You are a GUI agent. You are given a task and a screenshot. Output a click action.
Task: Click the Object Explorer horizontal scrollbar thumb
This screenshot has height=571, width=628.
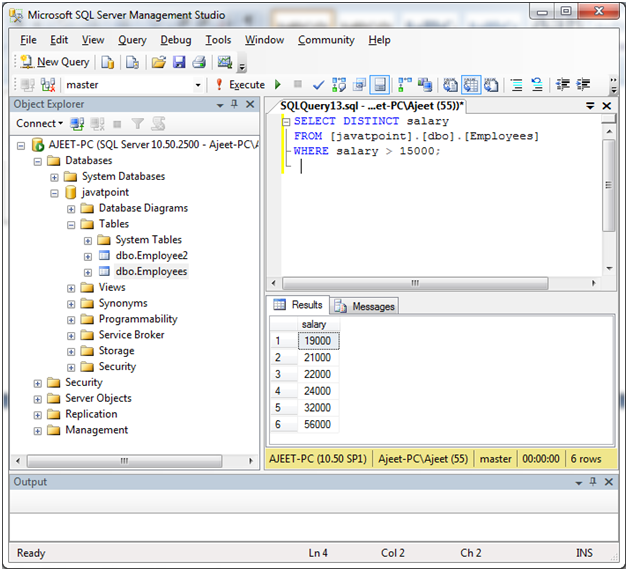point(124,461)
